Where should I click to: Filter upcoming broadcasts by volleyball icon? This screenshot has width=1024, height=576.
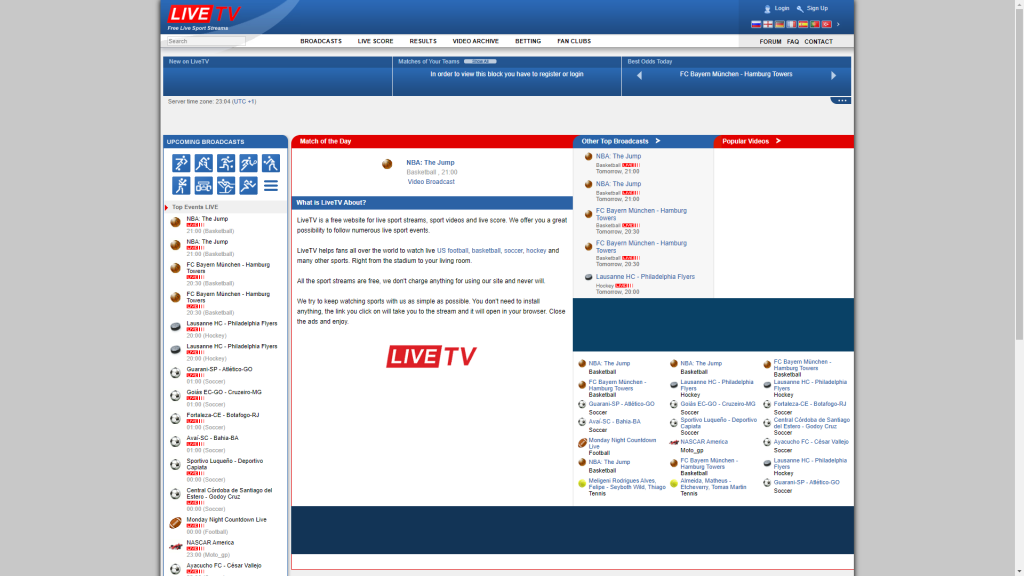[x=270, y=163]
